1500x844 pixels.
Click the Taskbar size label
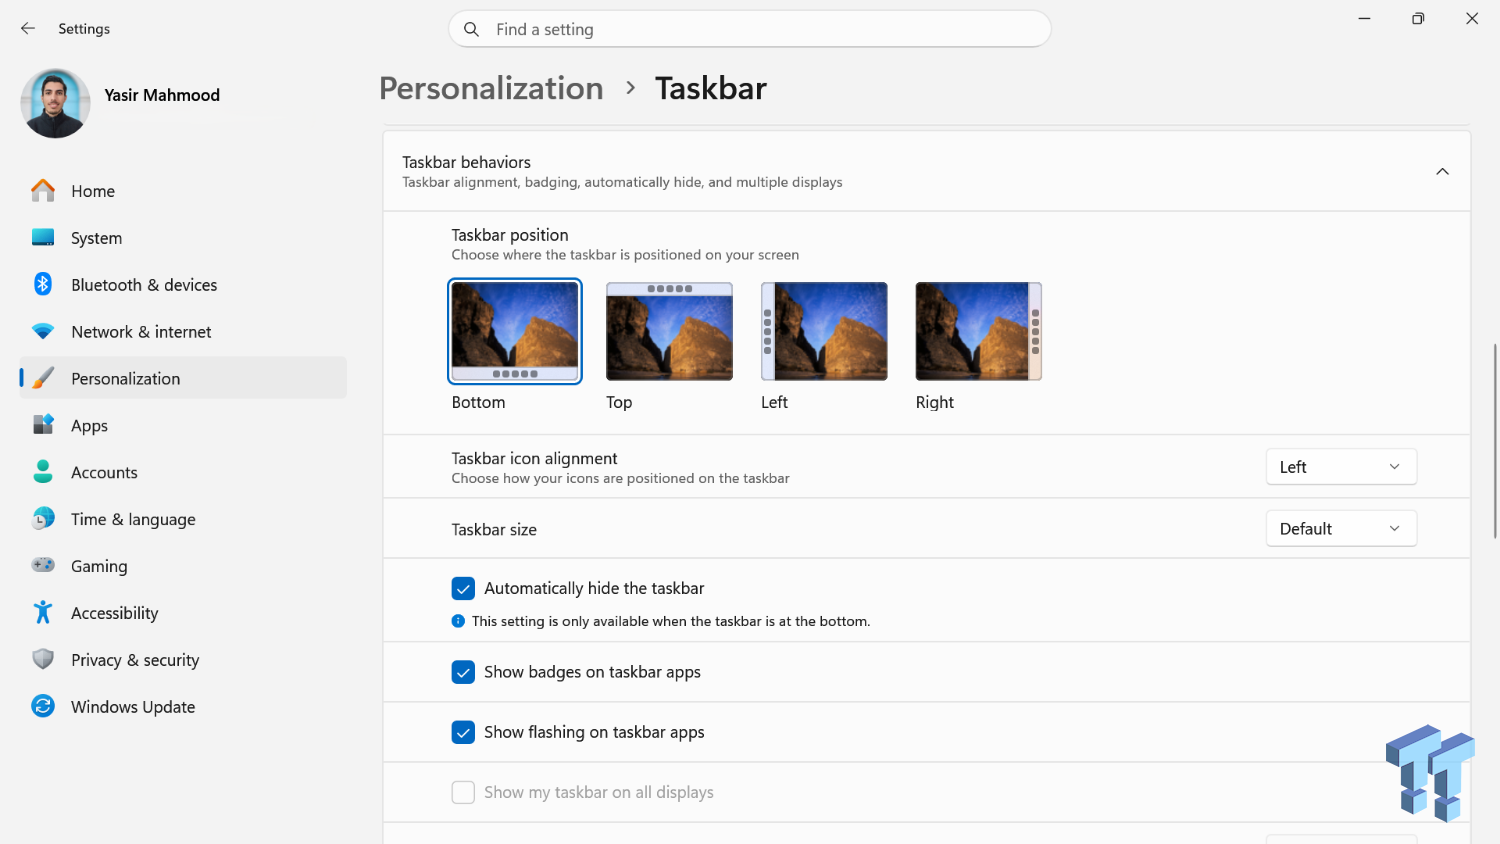pos(494,529)
